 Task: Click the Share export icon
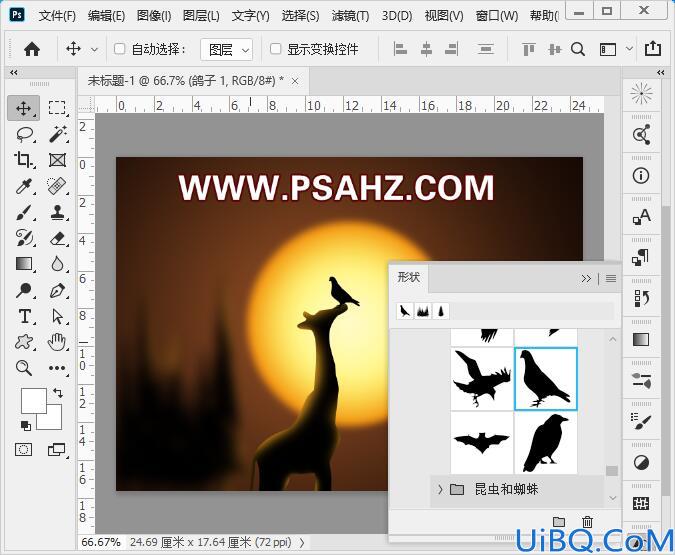[653, 48]
